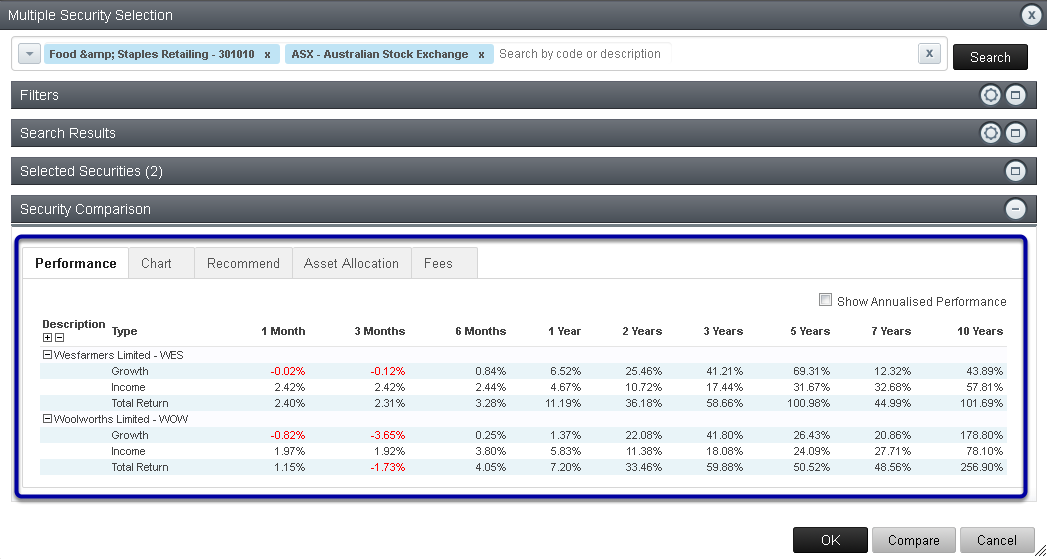1047x559 pixels.
Task: Click Woolworths 3 Months growth value -3.65%
Action: [x=388, y=435]
